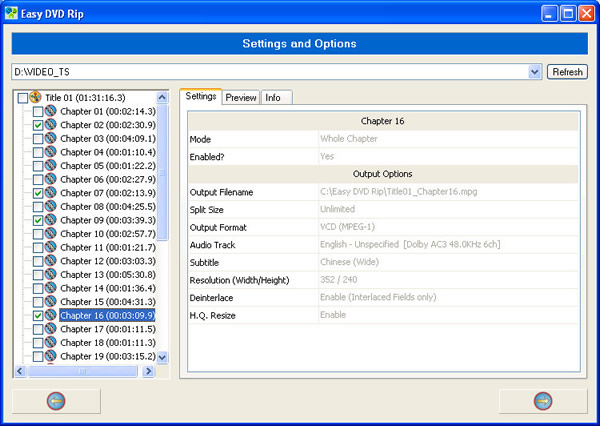Click the Split Size value Unlimited

pyautogui.click(x=338, y=209)
